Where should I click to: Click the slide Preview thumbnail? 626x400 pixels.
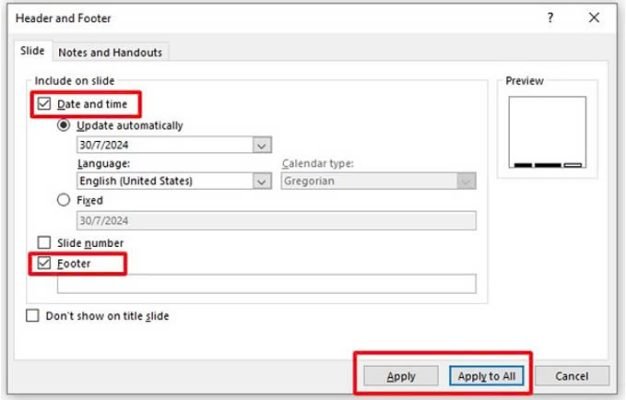[x=547, y=131]
